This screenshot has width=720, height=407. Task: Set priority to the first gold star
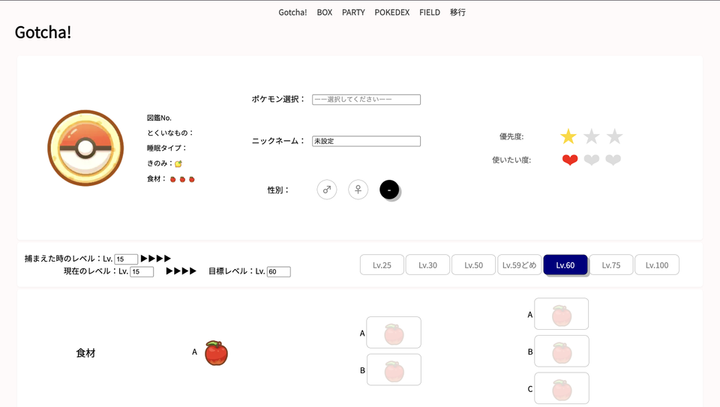(568, 136)
